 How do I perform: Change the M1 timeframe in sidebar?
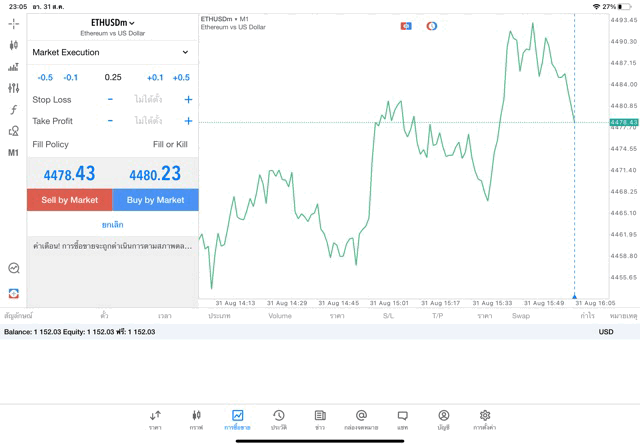click(13, 153)
